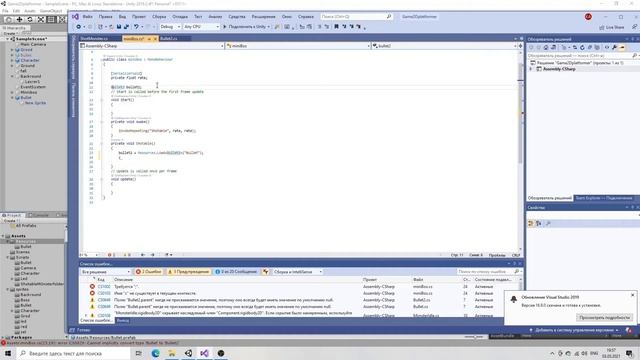This screenshot has height=360, width=640.
Task: Click the Описание column header in Error List
Action: (123, 280)
